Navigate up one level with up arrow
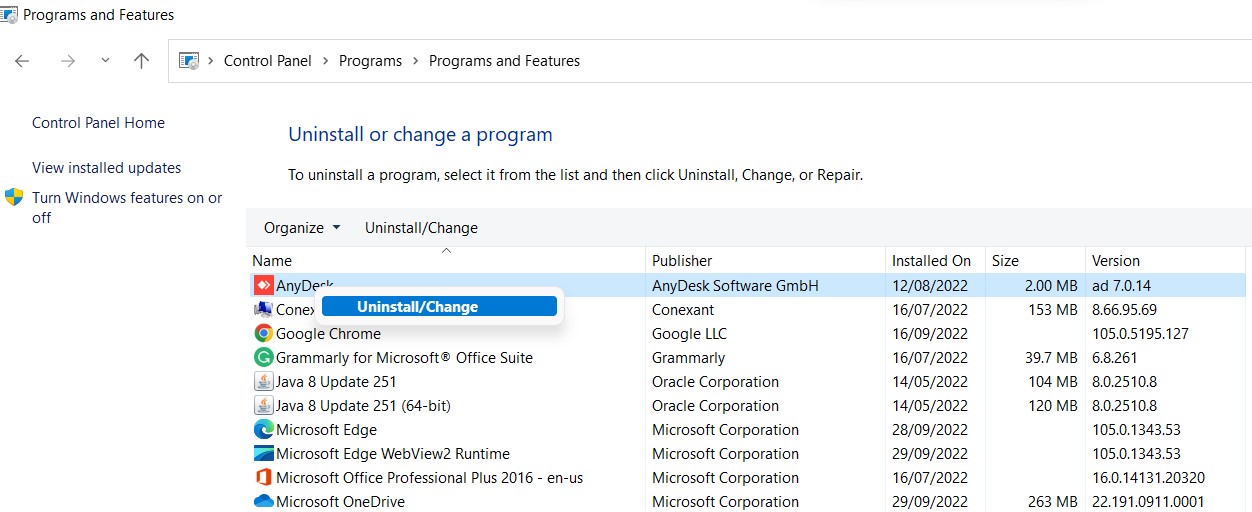The width and height of the screenshot is (1252, 512). [x=141, y=61]
